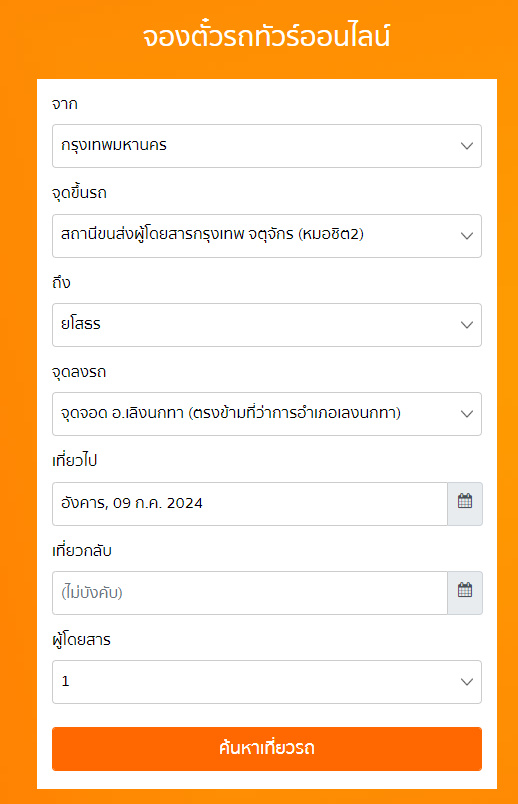
Task: Select passenger count in ผู้โดยสาร dropdown
Action: point(267,682)
